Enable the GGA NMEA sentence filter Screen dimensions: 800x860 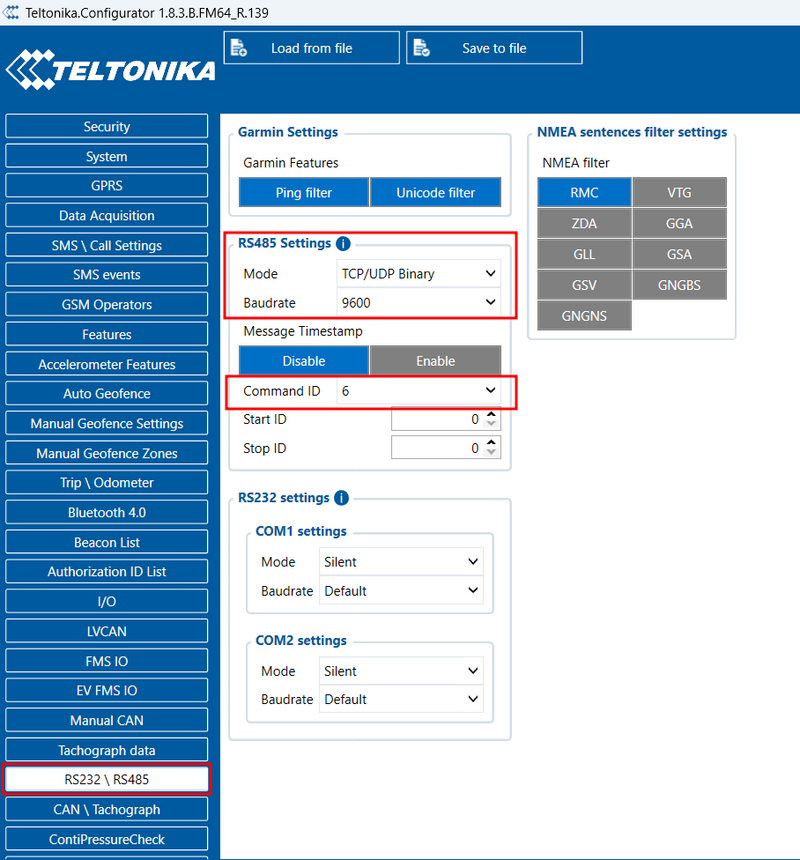coord(679,222)
